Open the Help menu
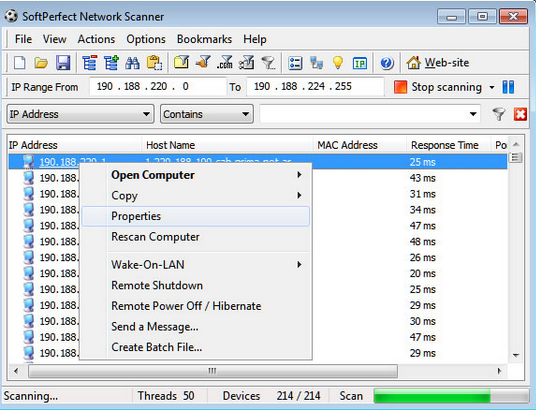 point(255,39)
